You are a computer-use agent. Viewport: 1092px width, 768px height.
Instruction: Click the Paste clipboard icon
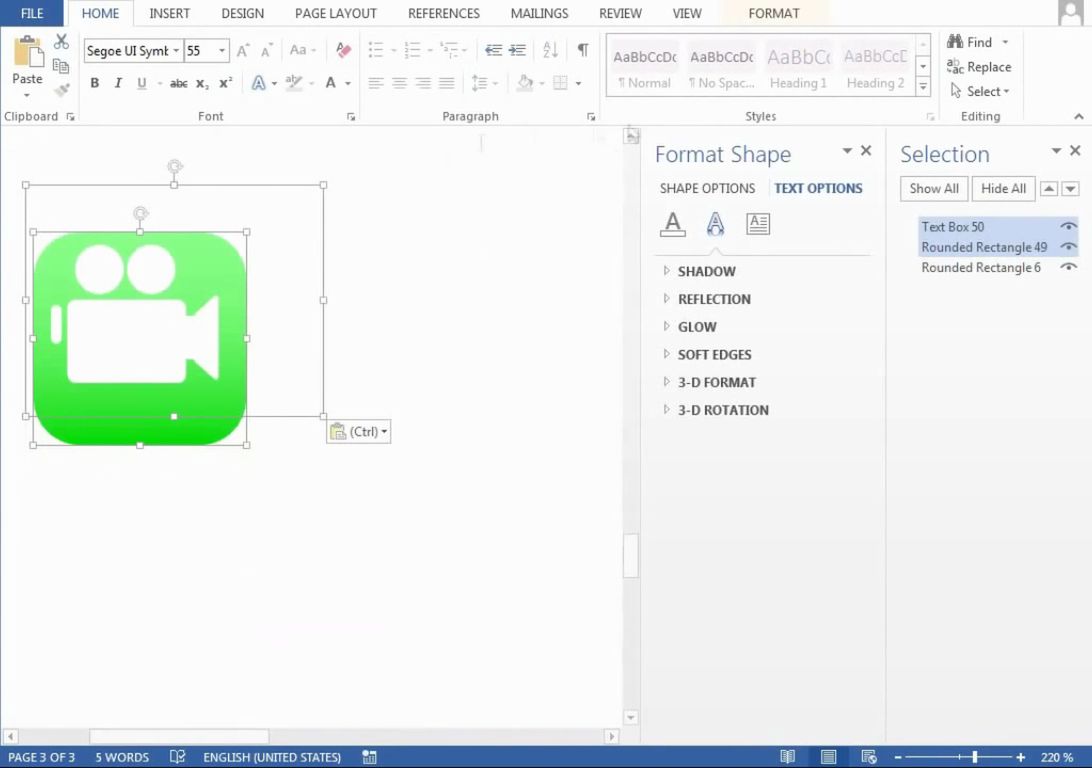[28, 53]
